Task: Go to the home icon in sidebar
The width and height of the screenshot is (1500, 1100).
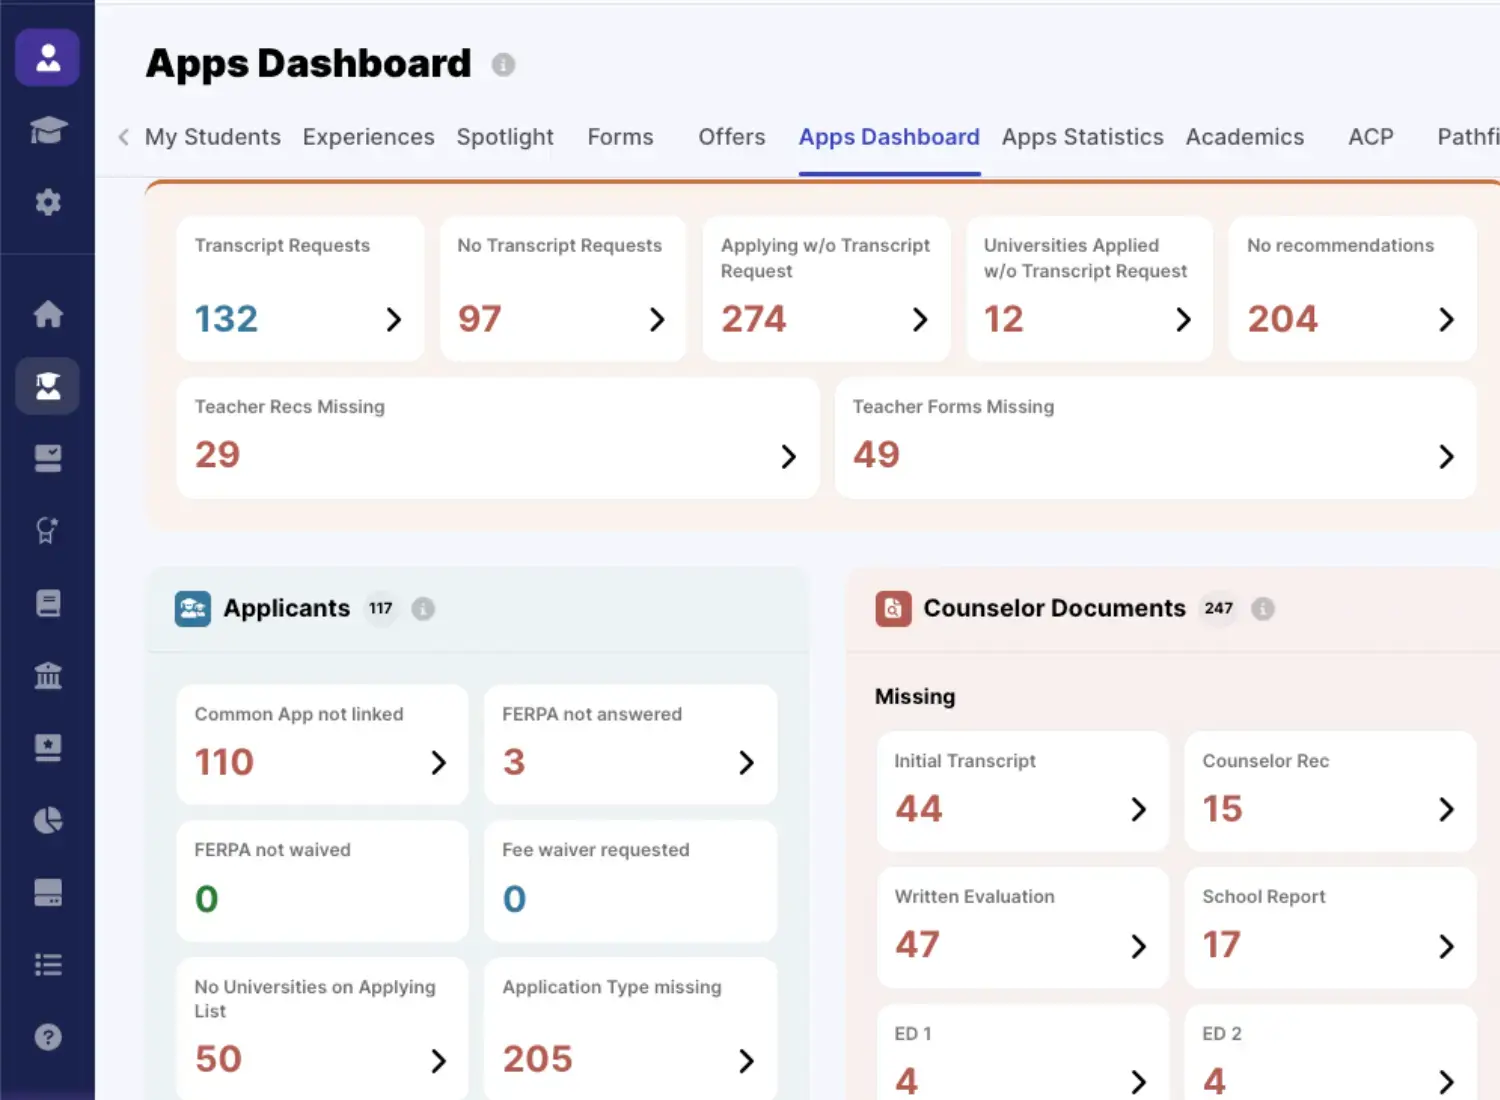Action: coord(47,314)
